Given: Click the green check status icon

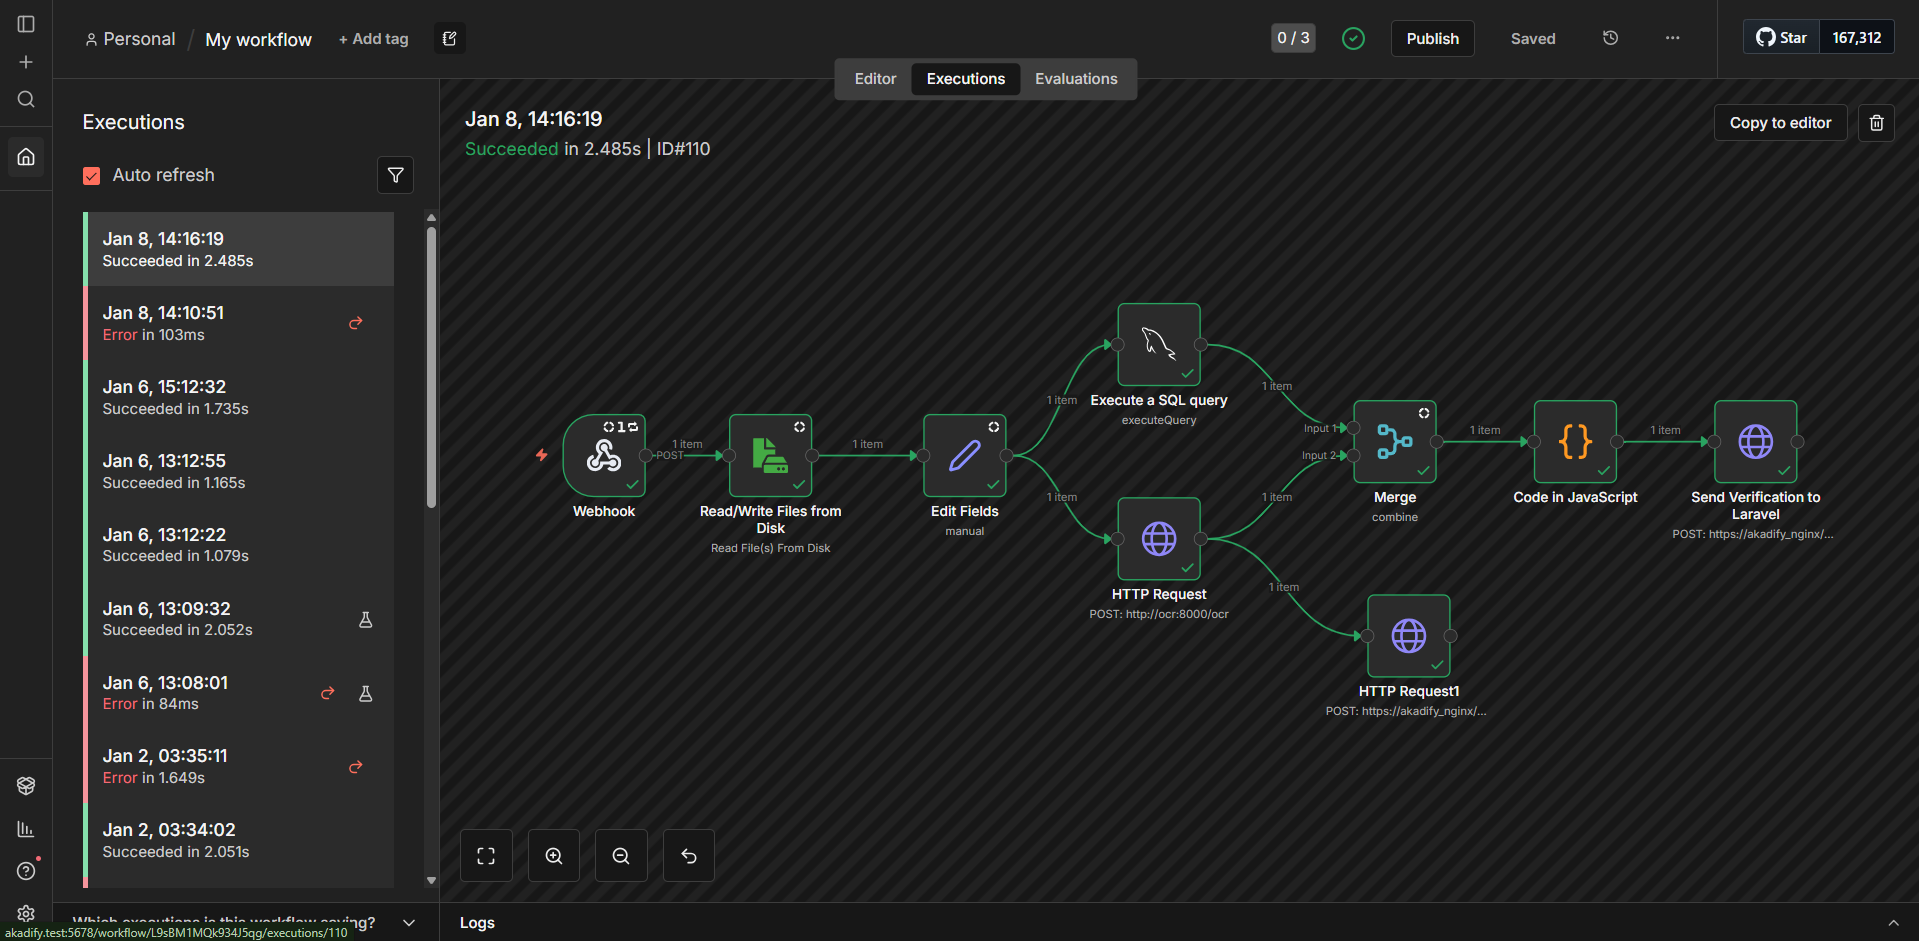Looking at the screenshot, I should [1353, 38].
